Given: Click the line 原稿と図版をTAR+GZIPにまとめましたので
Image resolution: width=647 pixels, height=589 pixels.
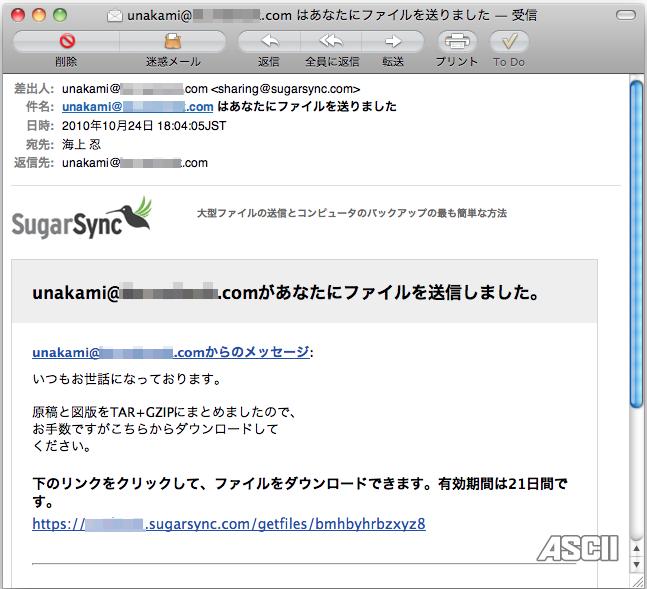Looking at the screenshot, I should pos(164,412).
